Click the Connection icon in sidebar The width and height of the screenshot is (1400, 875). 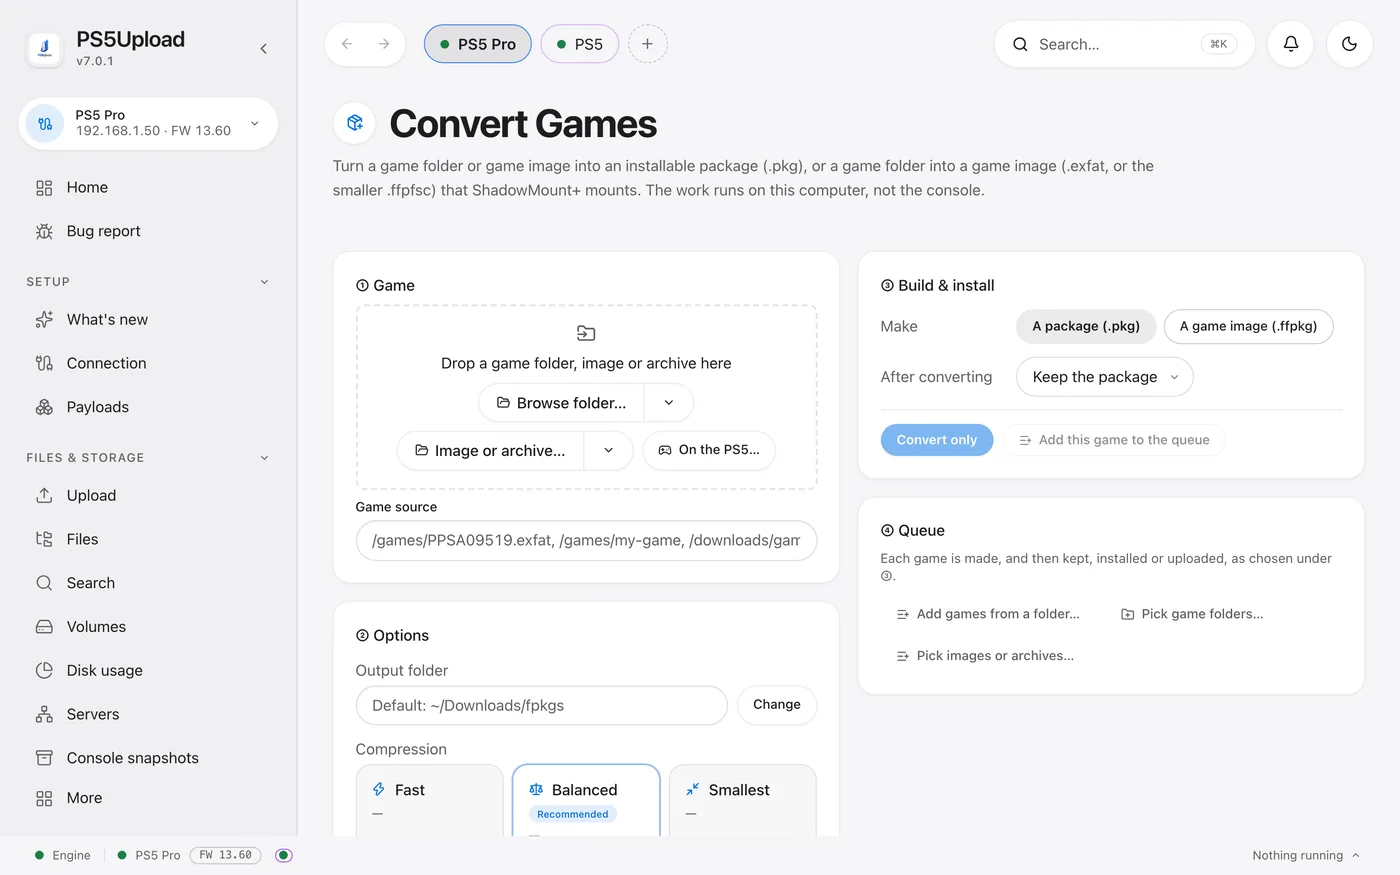coord(44,363)
